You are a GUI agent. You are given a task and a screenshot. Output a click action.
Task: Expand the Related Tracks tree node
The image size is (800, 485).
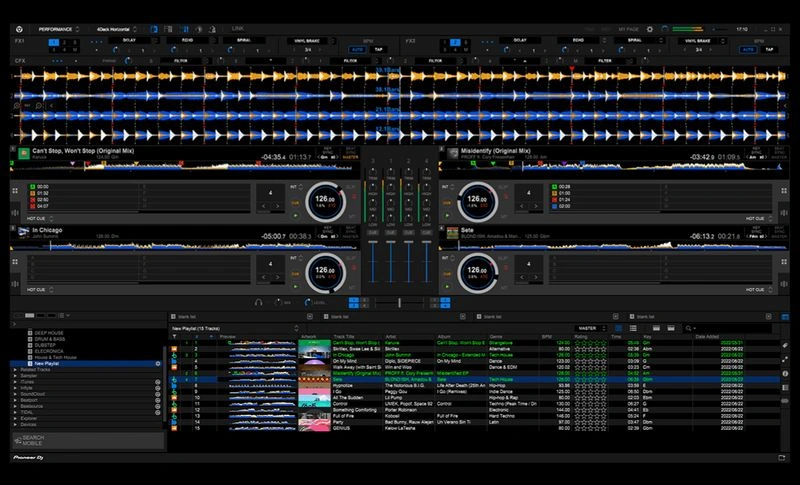(15, 369)
